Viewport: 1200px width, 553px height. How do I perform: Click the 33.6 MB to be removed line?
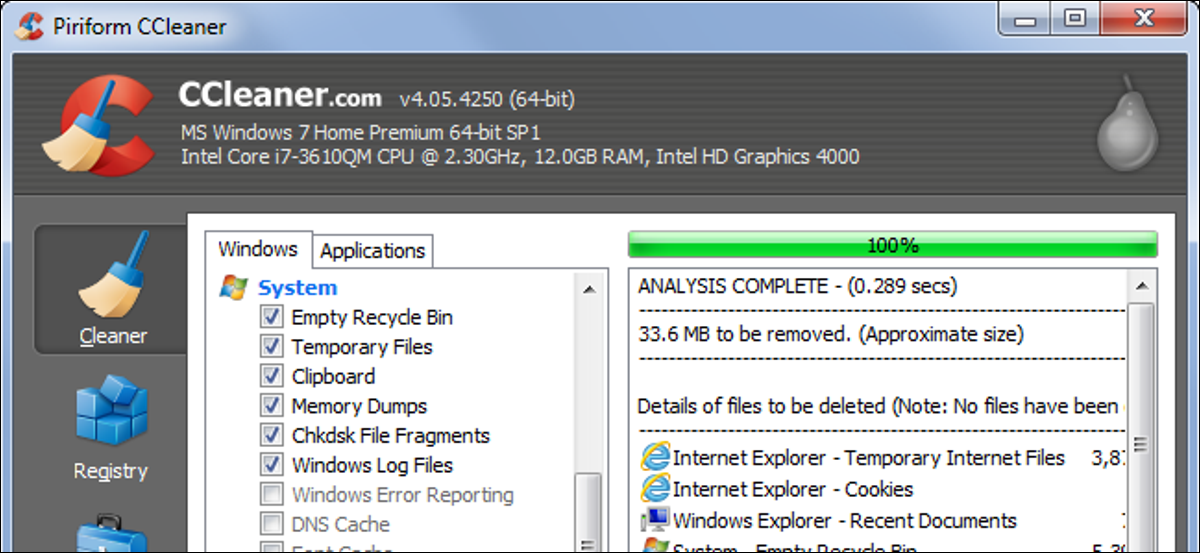tap(831, 334)
